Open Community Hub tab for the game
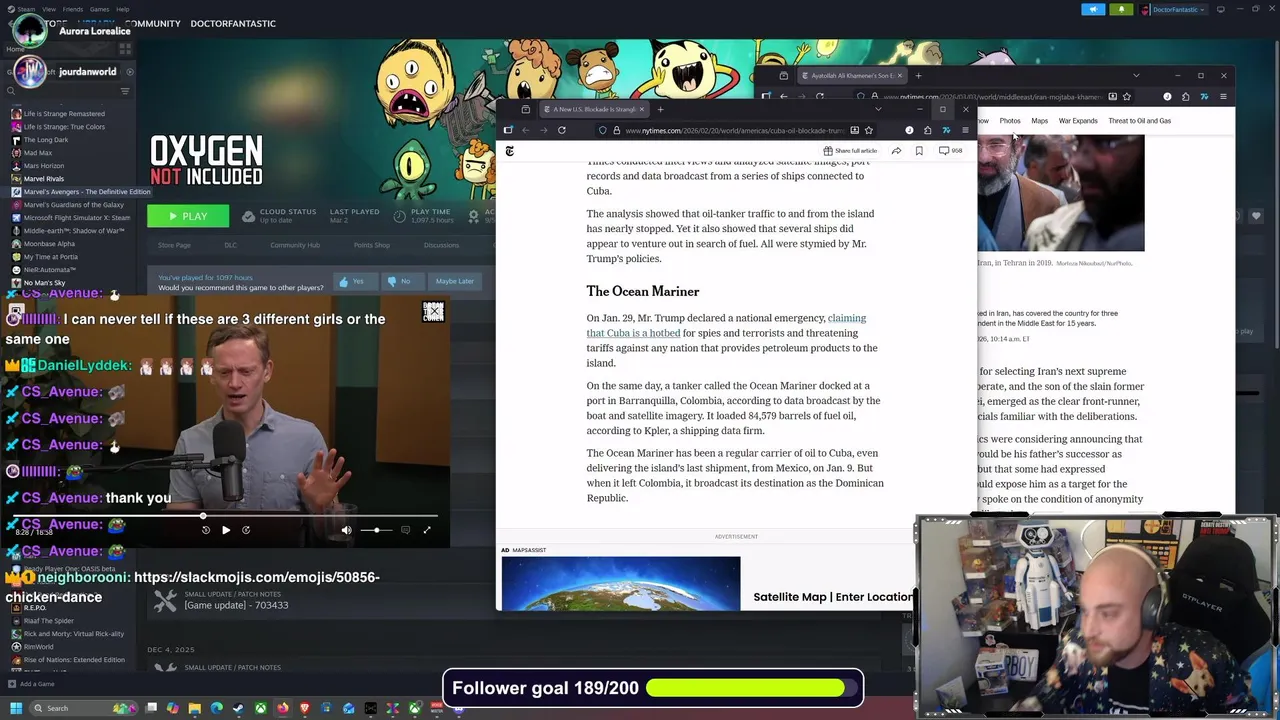 (x=295, y=245)
